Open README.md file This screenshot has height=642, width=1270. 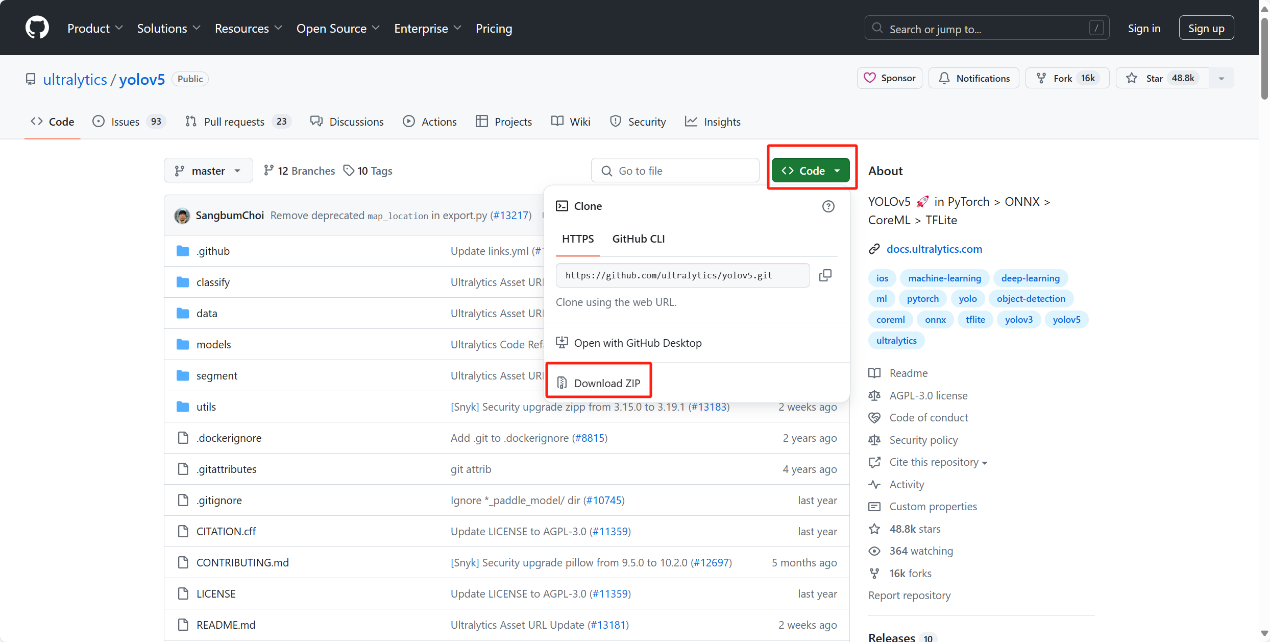coord(226,625)
